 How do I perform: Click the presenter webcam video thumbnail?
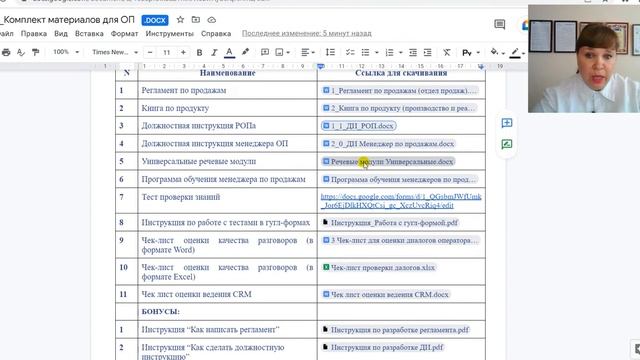(584, 58)
